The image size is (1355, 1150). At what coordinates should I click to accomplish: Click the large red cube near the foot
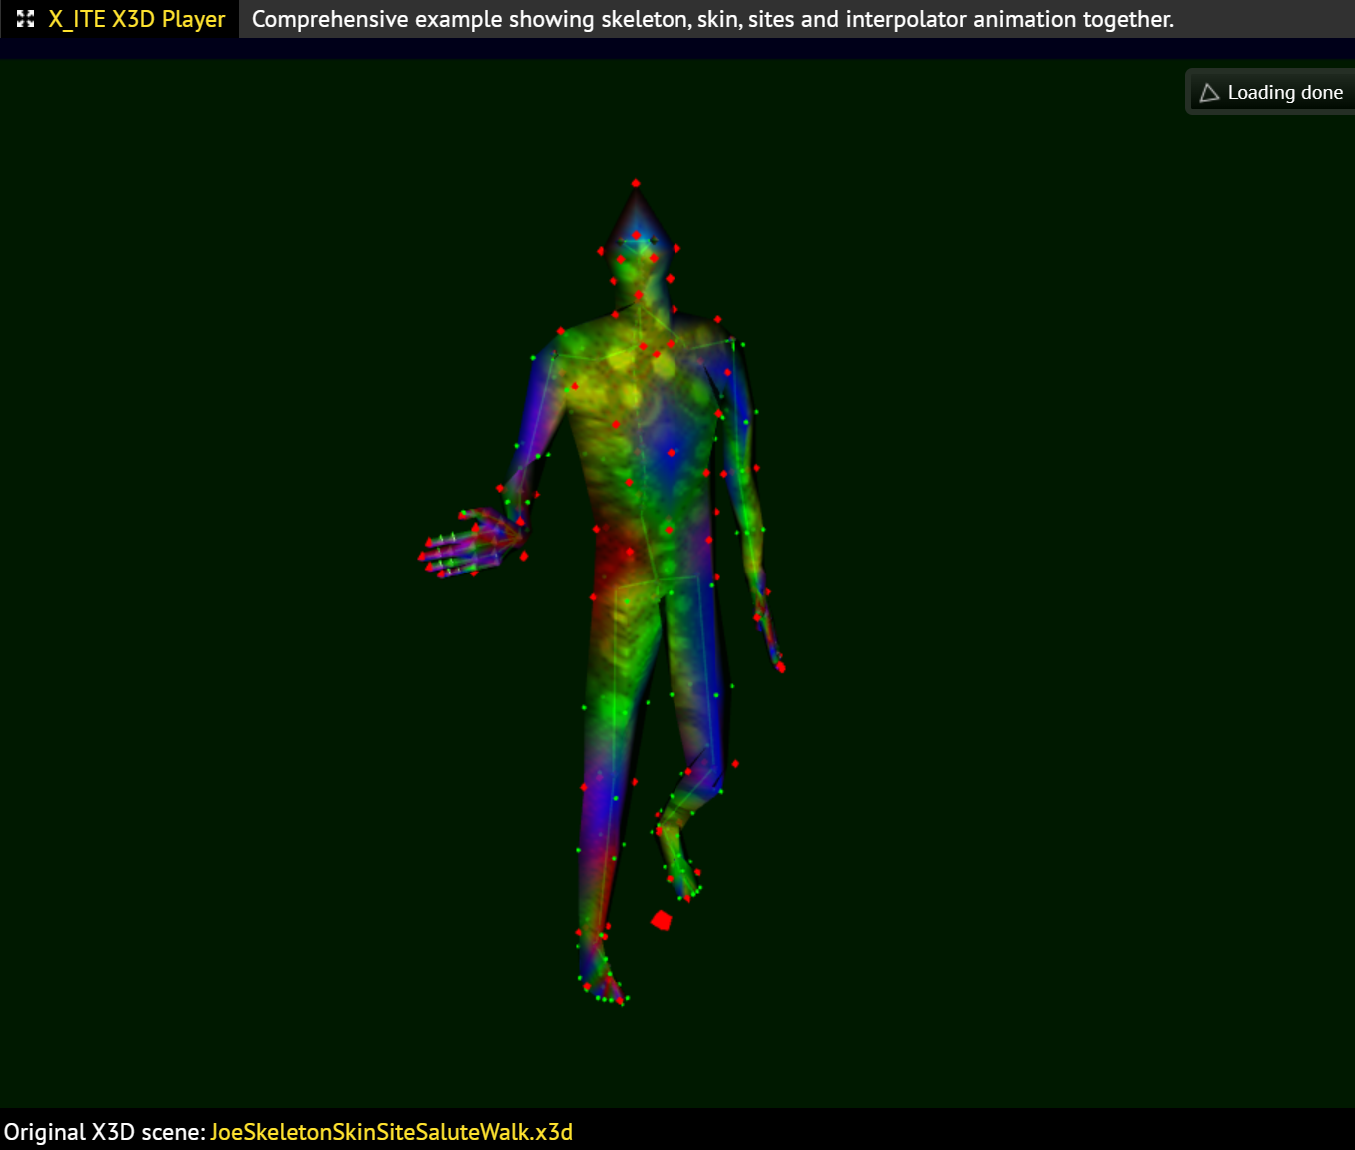pos(661,920)
